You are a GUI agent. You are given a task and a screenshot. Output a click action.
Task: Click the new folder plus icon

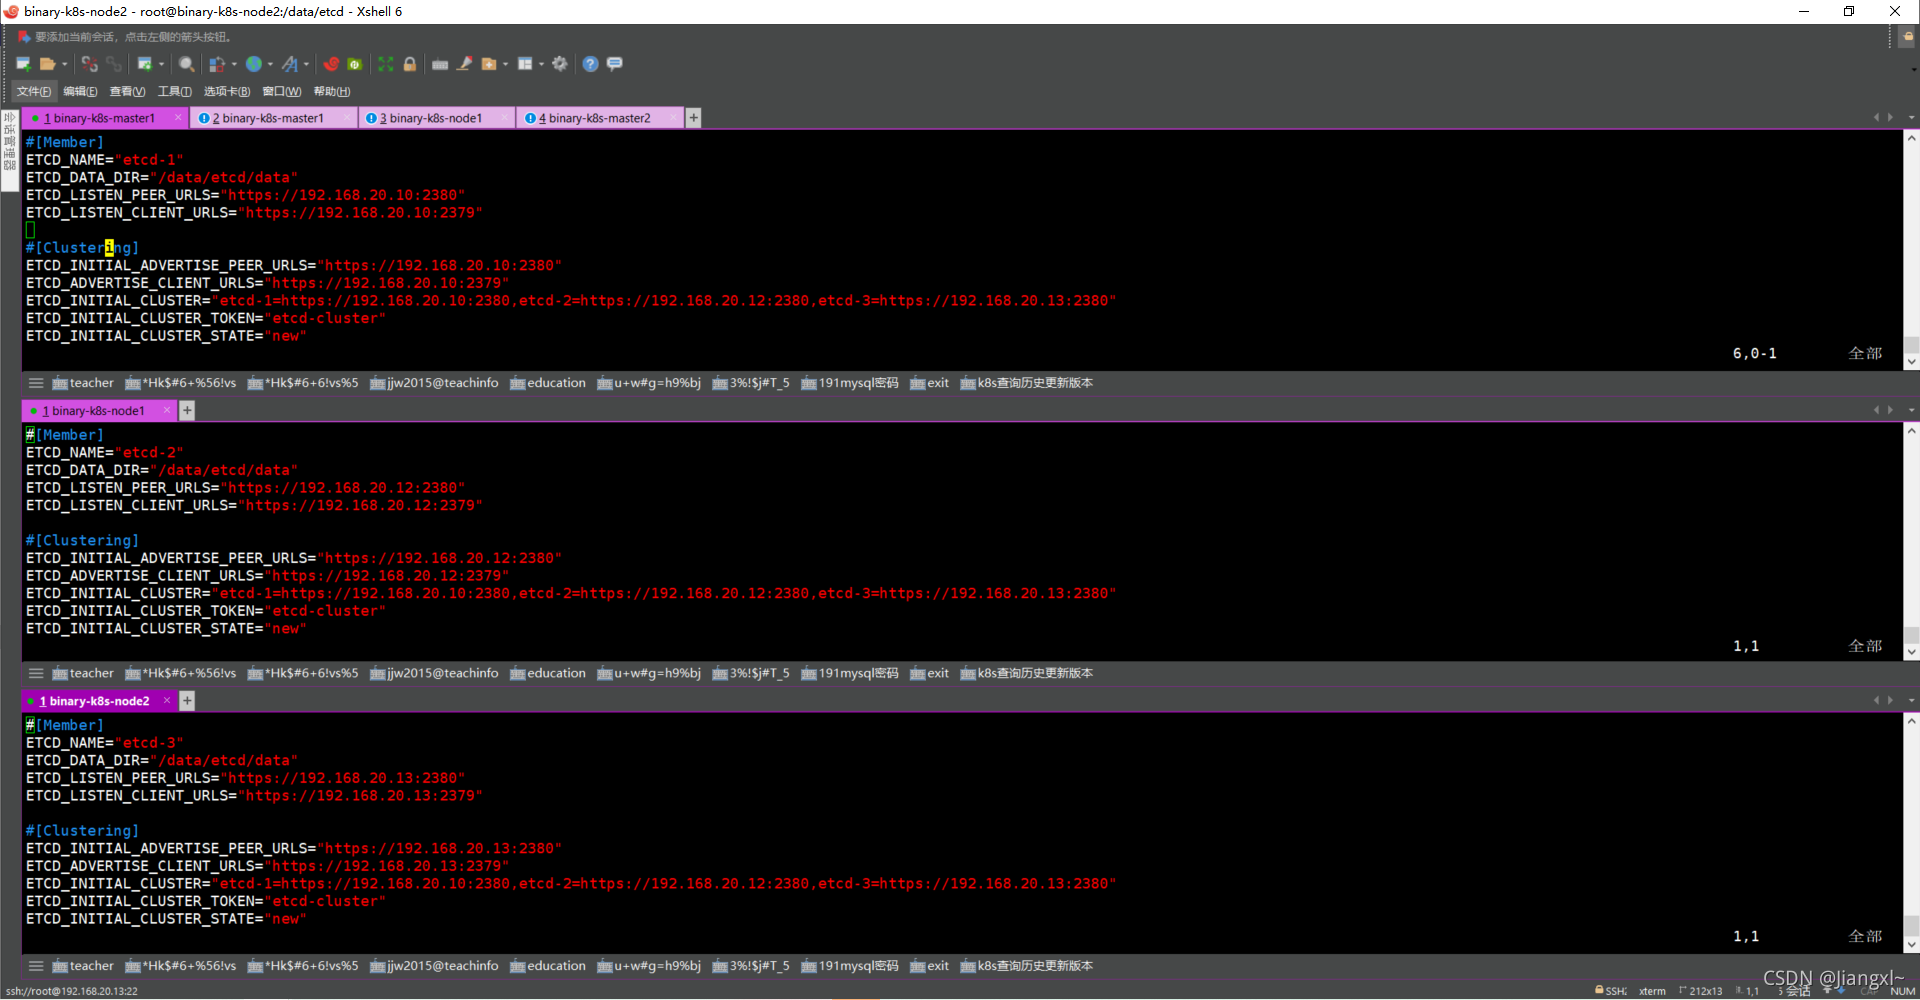coord(489,64)
